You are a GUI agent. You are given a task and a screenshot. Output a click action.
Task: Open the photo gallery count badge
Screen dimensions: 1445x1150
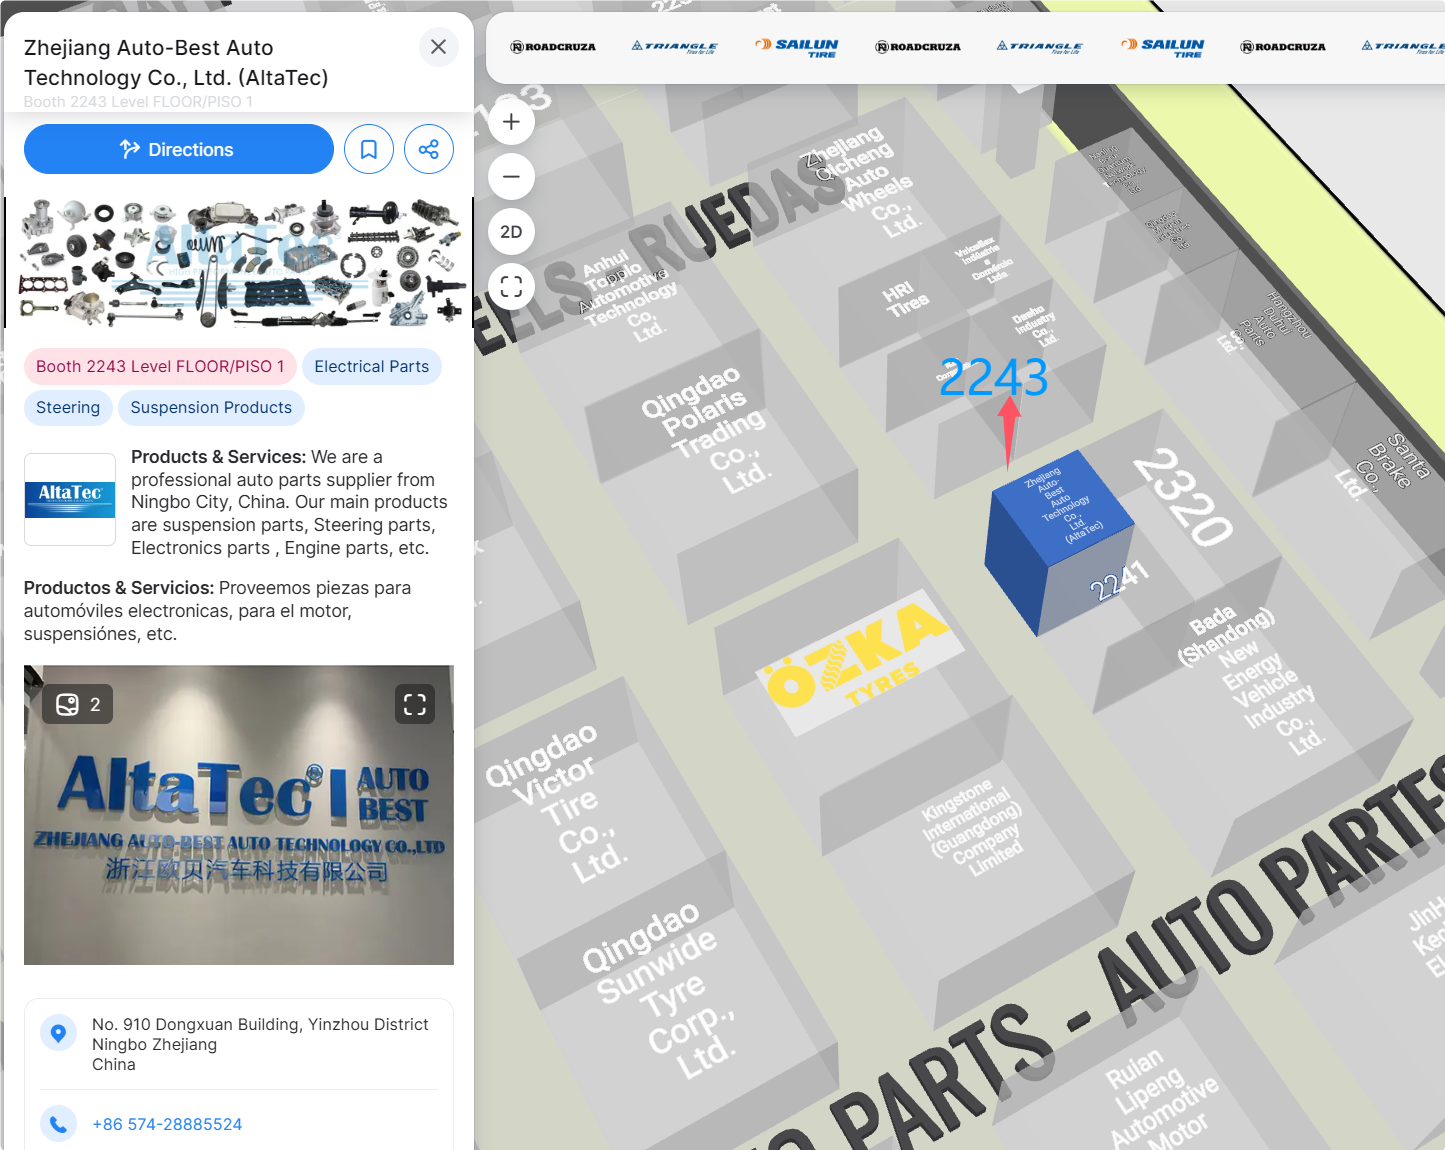pyautogui.click(x=78, y=704)
